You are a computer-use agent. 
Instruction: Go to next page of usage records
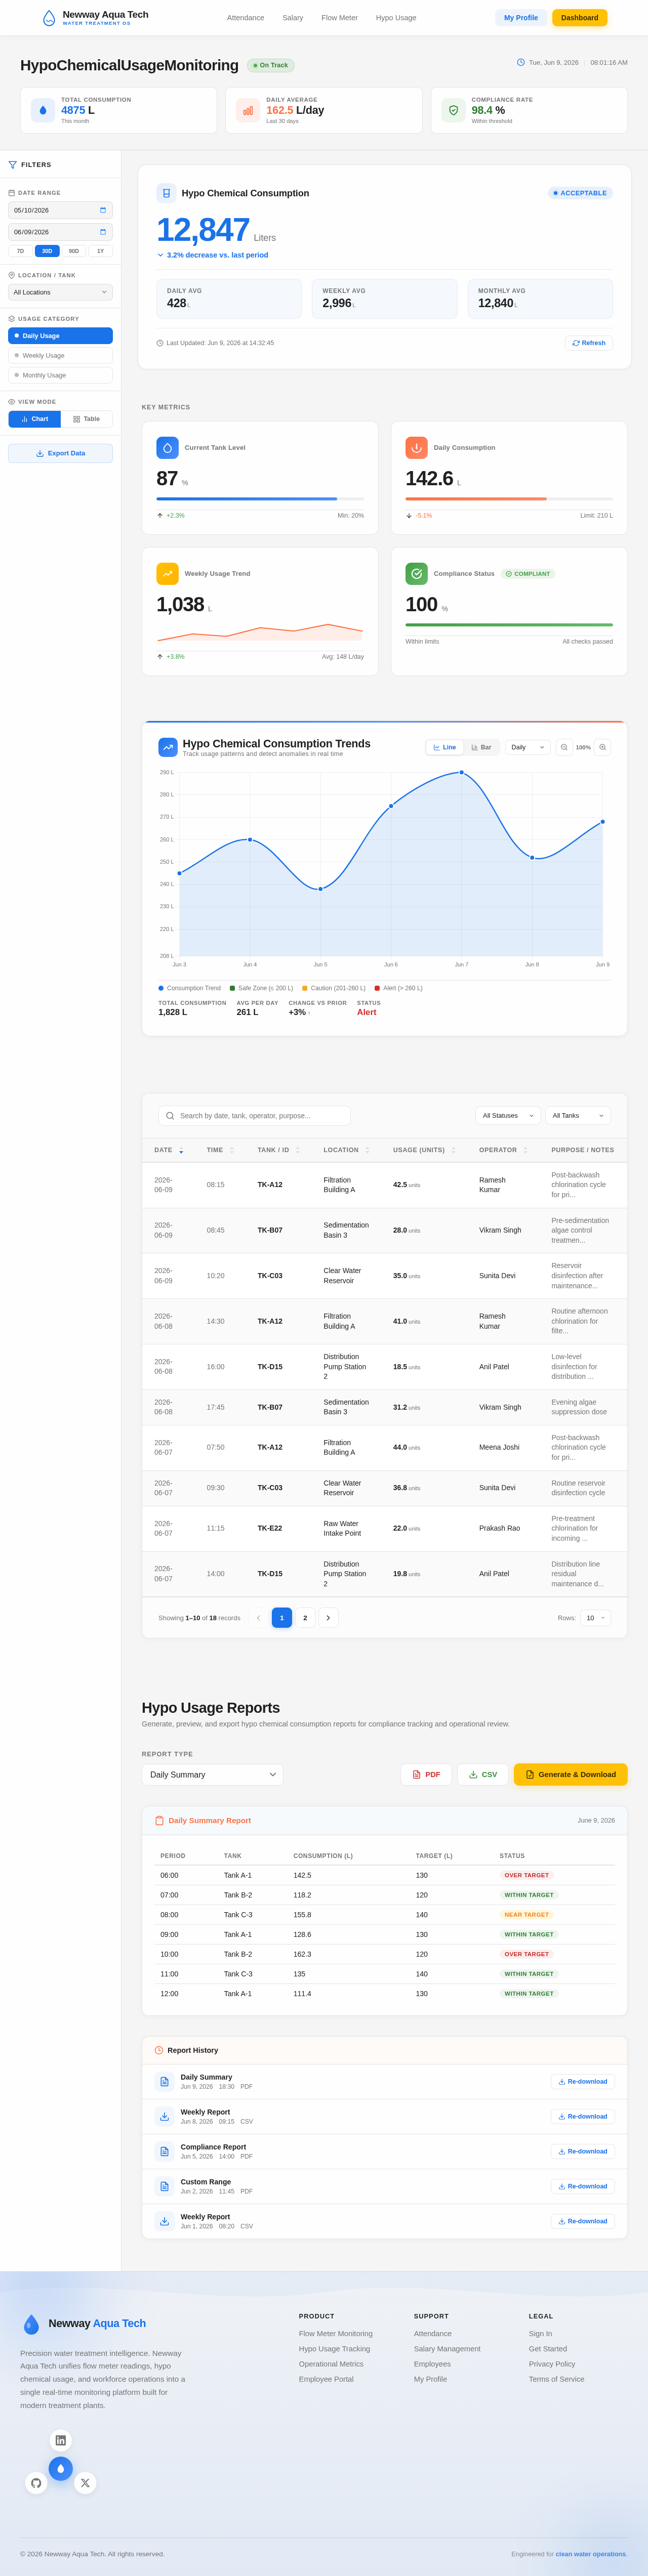point(328,1618)
